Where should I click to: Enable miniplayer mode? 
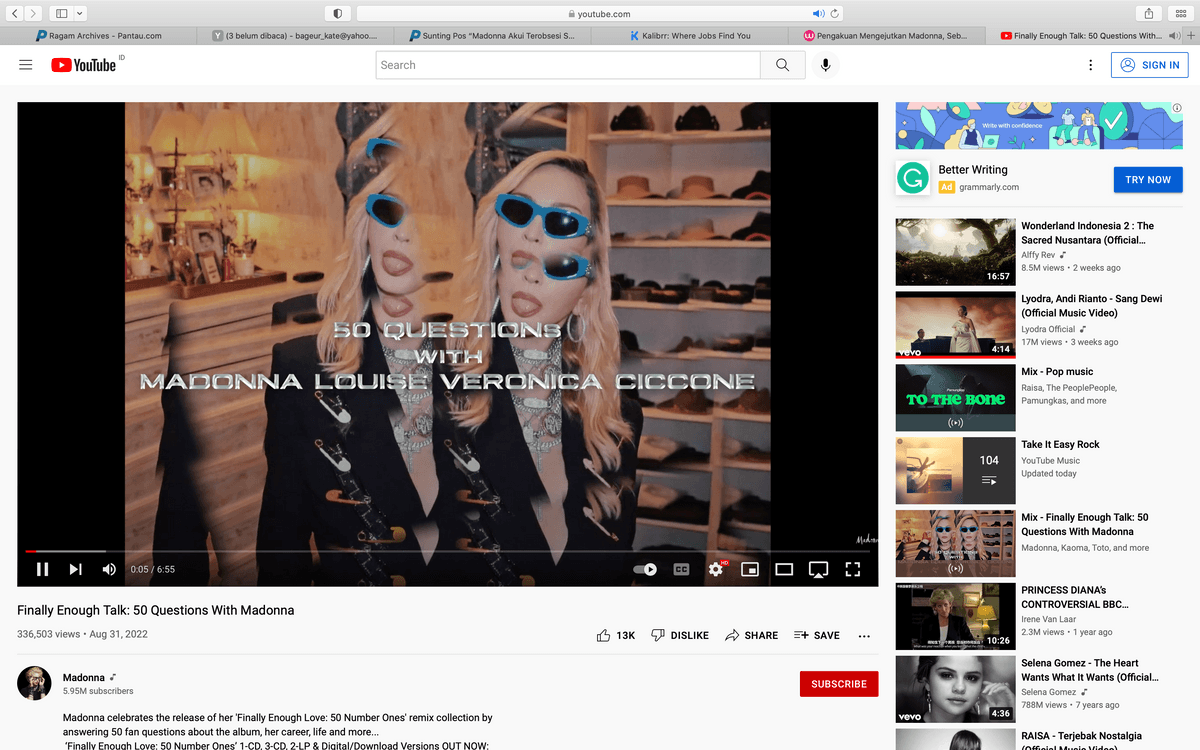pos(750,569)
